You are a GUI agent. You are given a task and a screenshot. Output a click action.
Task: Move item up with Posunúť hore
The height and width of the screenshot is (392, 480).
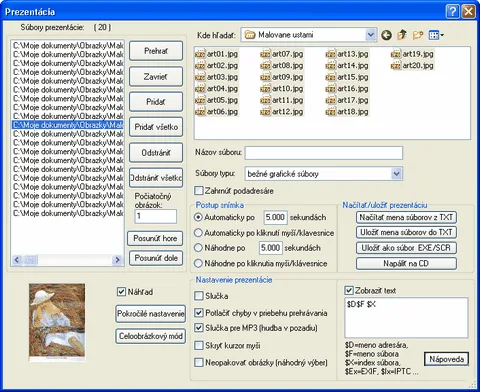[x=155, y=238]
